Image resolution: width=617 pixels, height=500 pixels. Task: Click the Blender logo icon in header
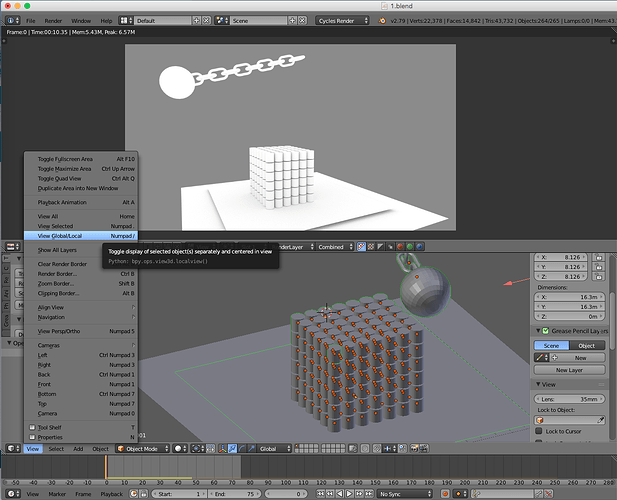382,20
